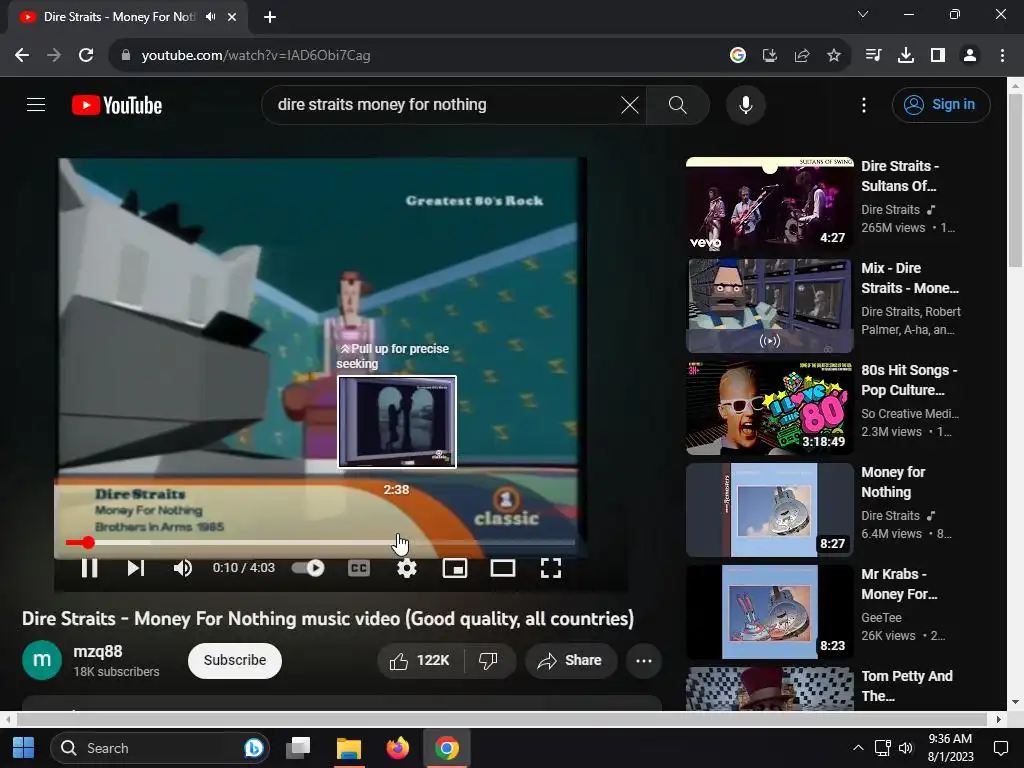Show hidden system tray icons

[858, 748]
